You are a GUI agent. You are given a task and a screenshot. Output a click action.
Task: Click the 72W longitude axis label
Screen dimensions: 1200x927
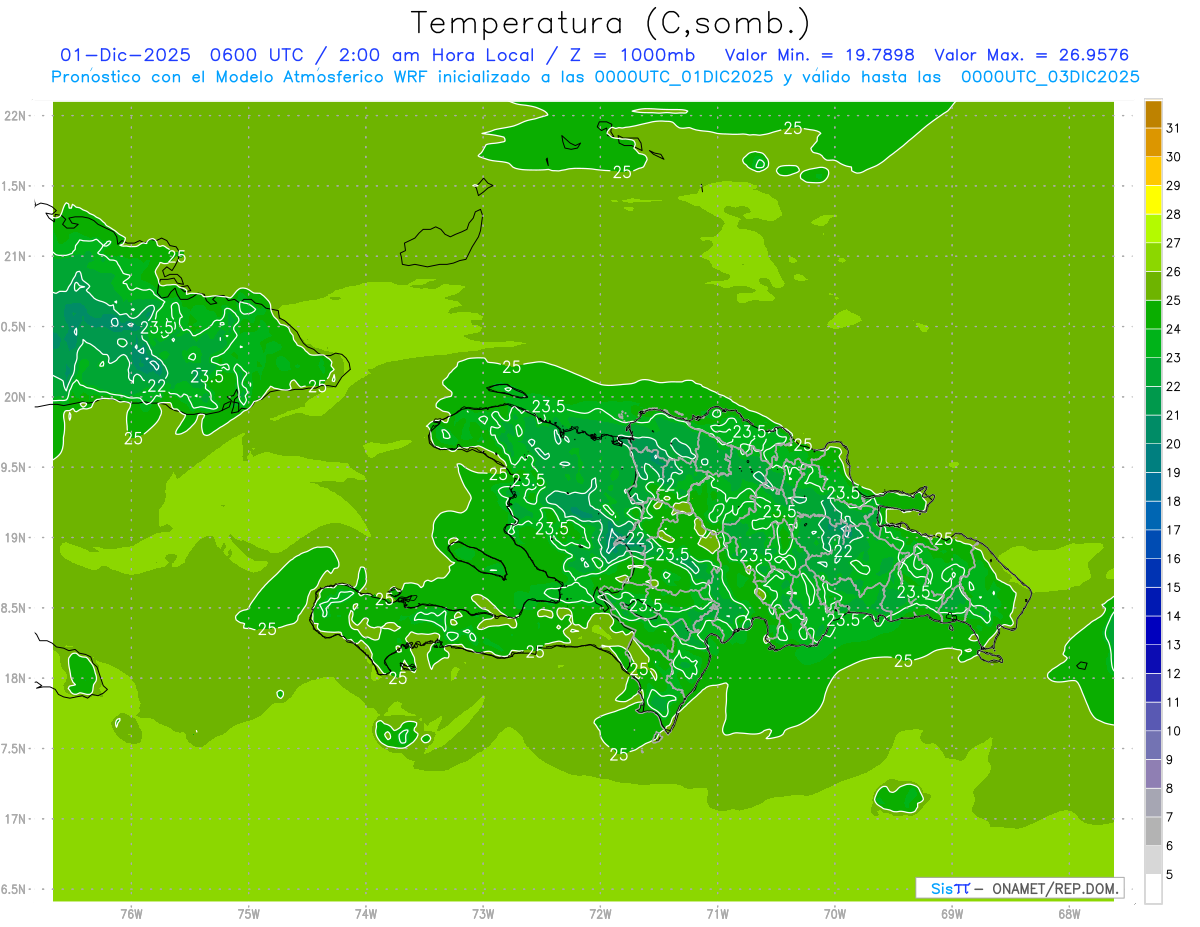[x=600, y=913]
